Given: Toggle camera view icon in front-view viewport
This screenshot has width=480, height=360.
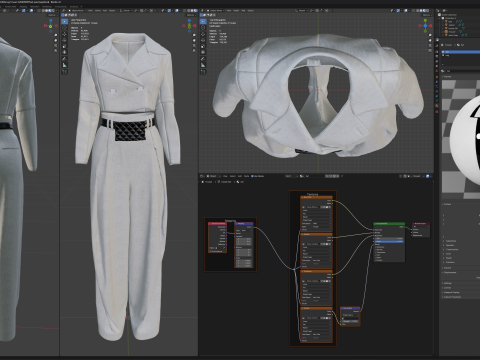Looking at the screenshot, I should [x=194, y=45].
